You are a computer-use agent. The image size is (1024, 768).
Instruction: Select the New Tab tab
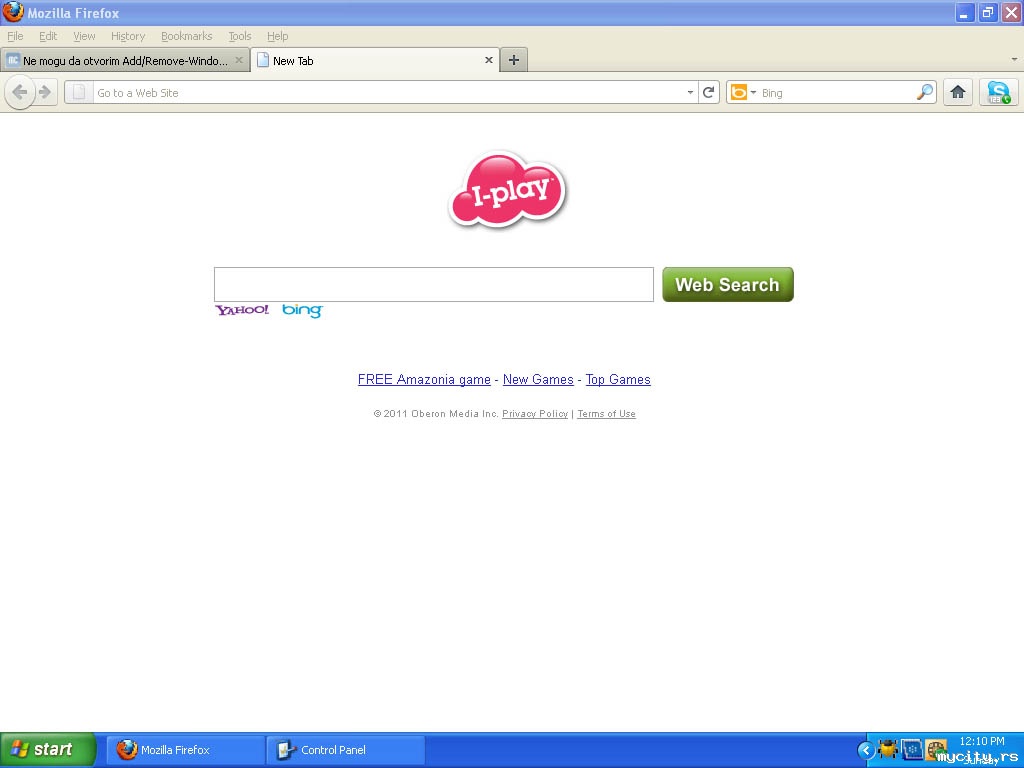[x=375, y=60]
